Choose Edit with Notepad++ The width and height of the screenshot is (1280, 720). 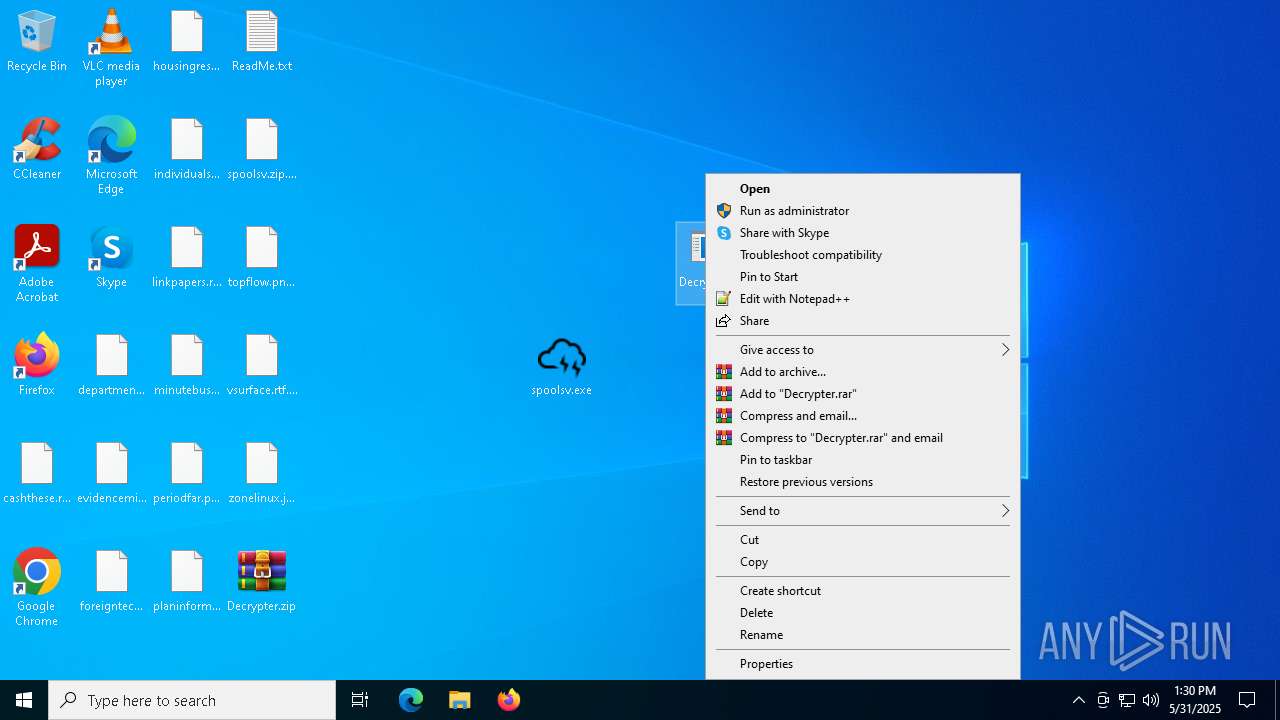(863, 299)
